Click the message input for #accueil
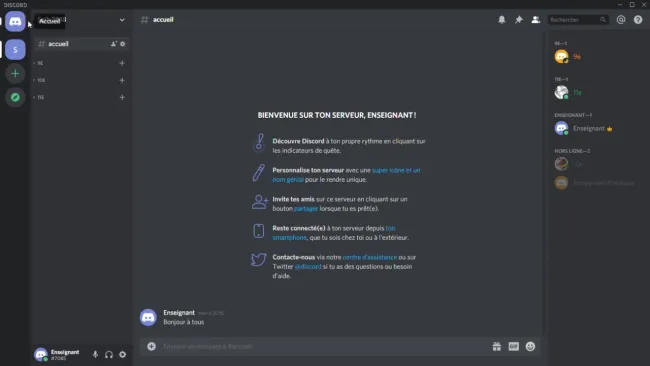 (323, 346)
